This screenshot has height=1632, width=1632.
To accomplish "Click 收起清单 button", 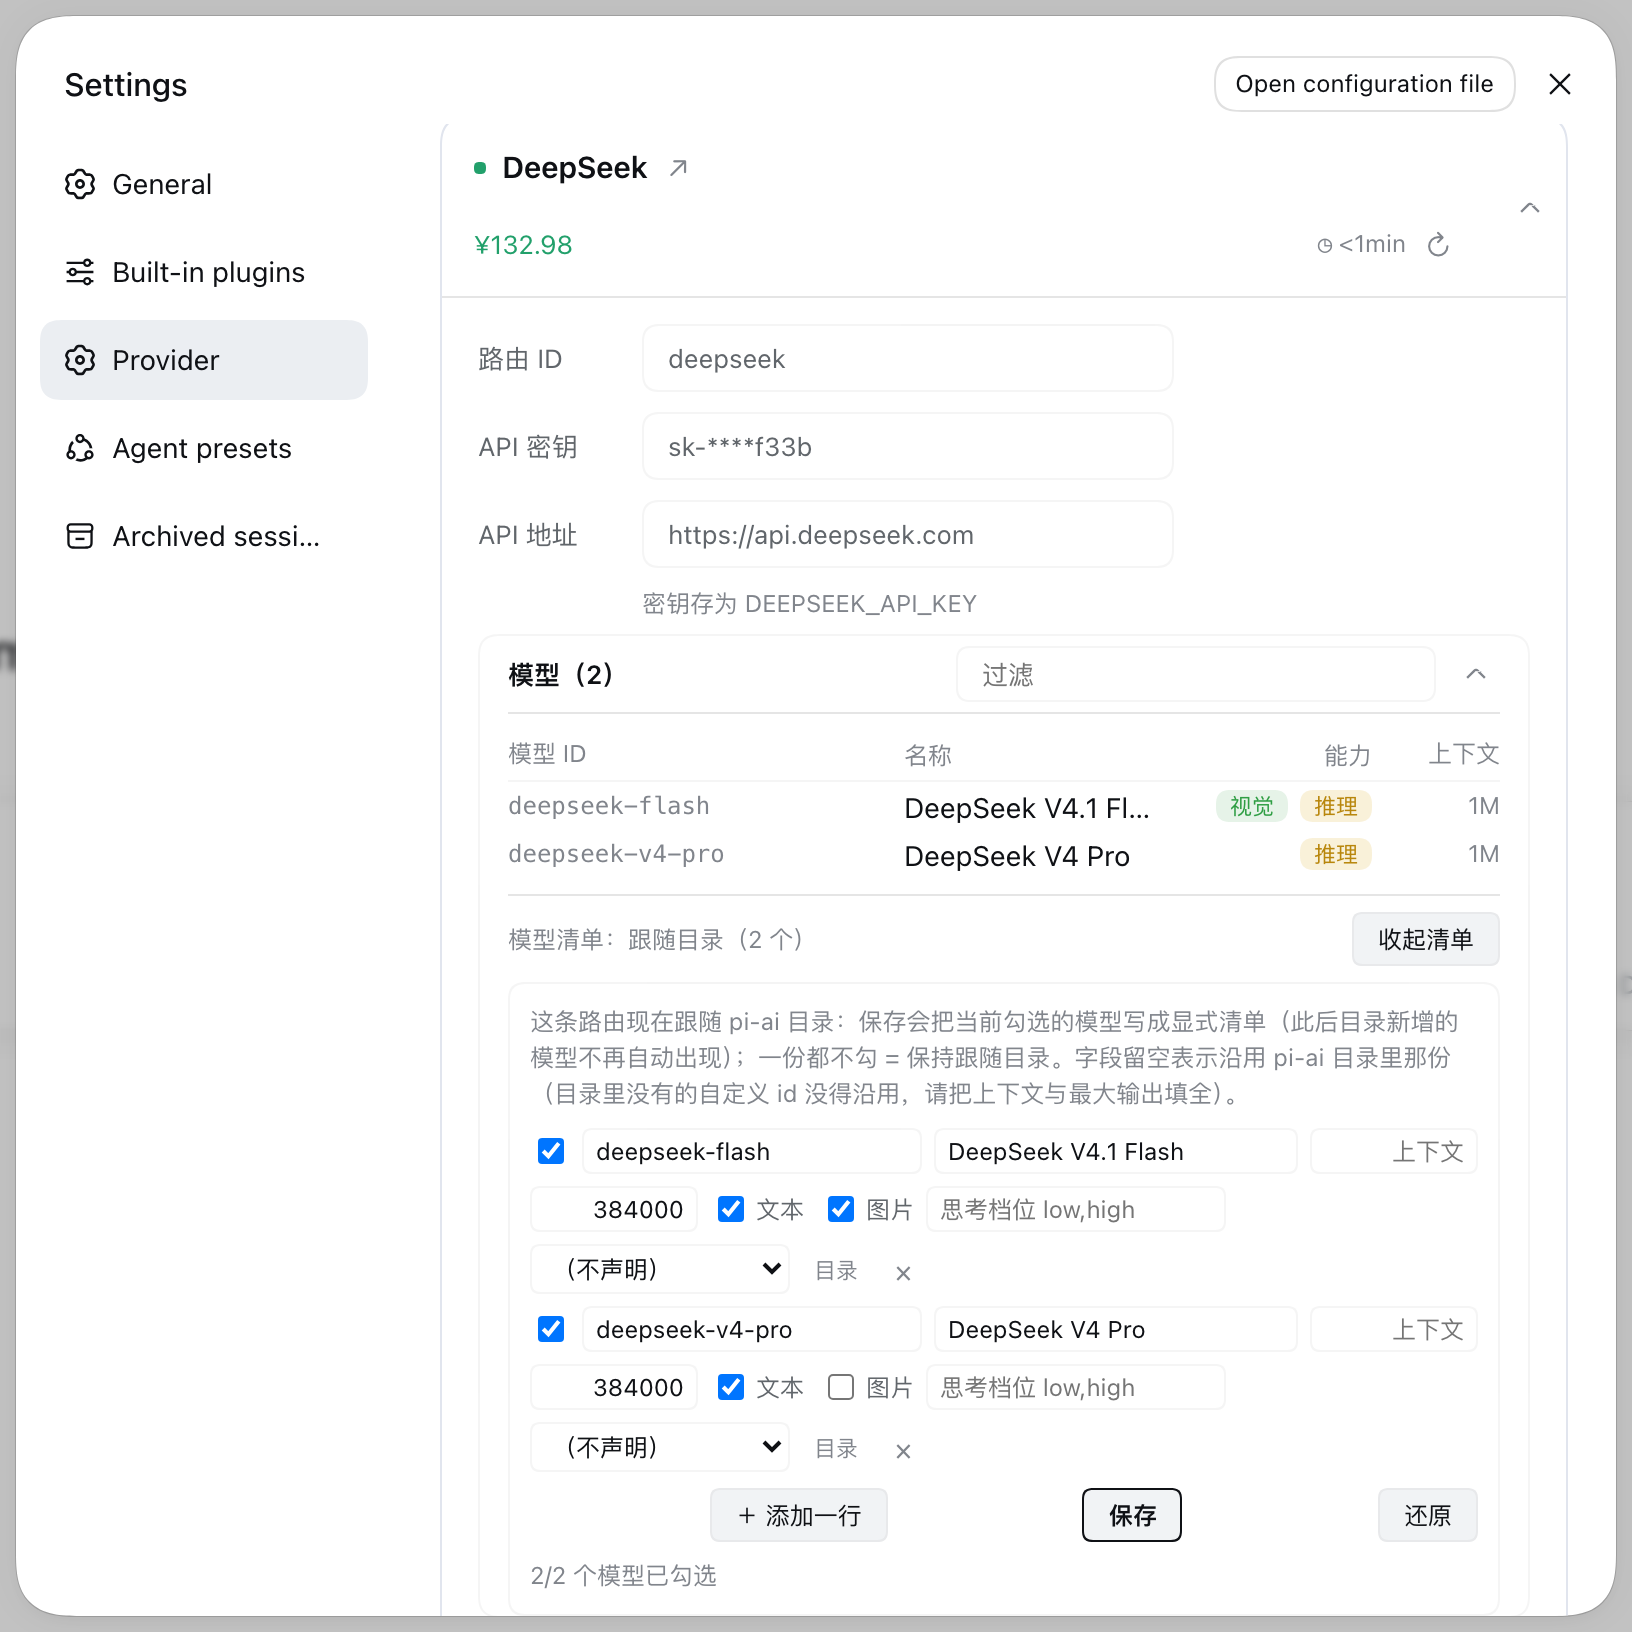I will [1425, 939].
